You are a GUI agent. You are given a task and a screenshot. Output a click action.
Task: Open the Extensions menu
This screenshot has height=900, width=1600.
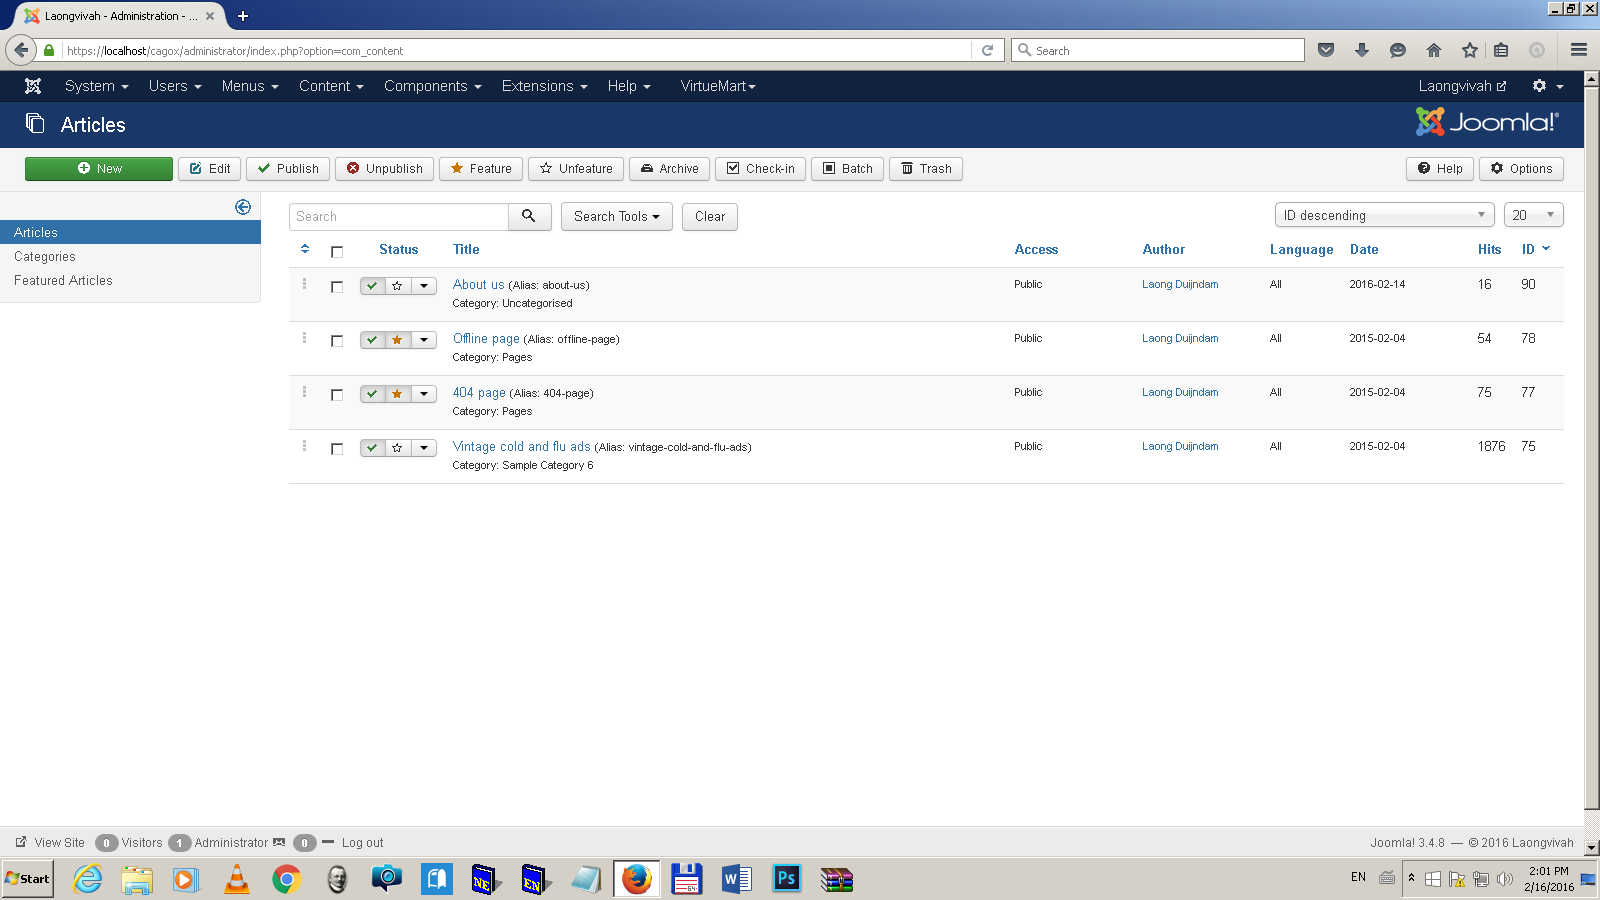(545, 86)
